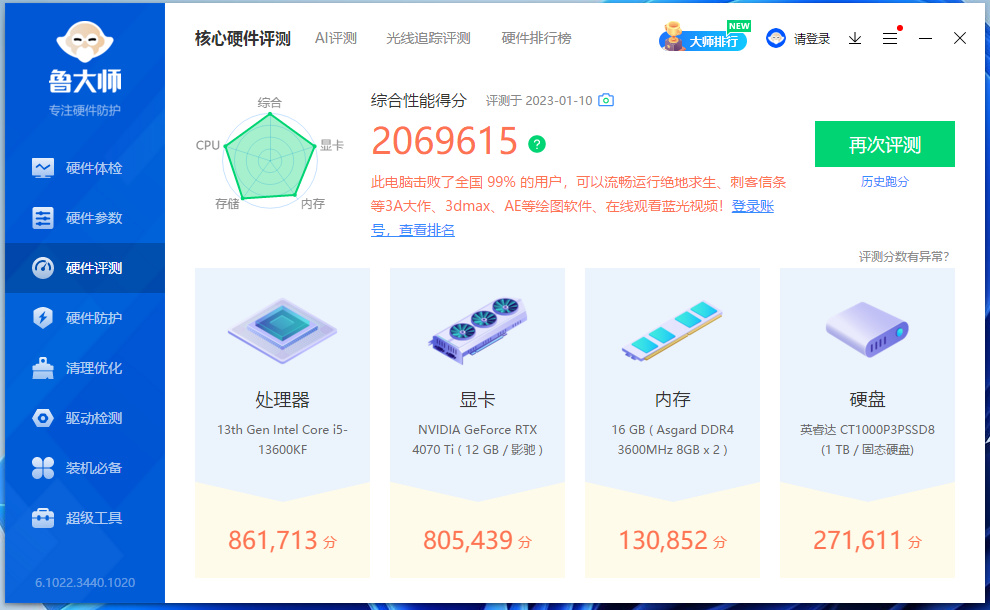Click the processor chip image

282,330
